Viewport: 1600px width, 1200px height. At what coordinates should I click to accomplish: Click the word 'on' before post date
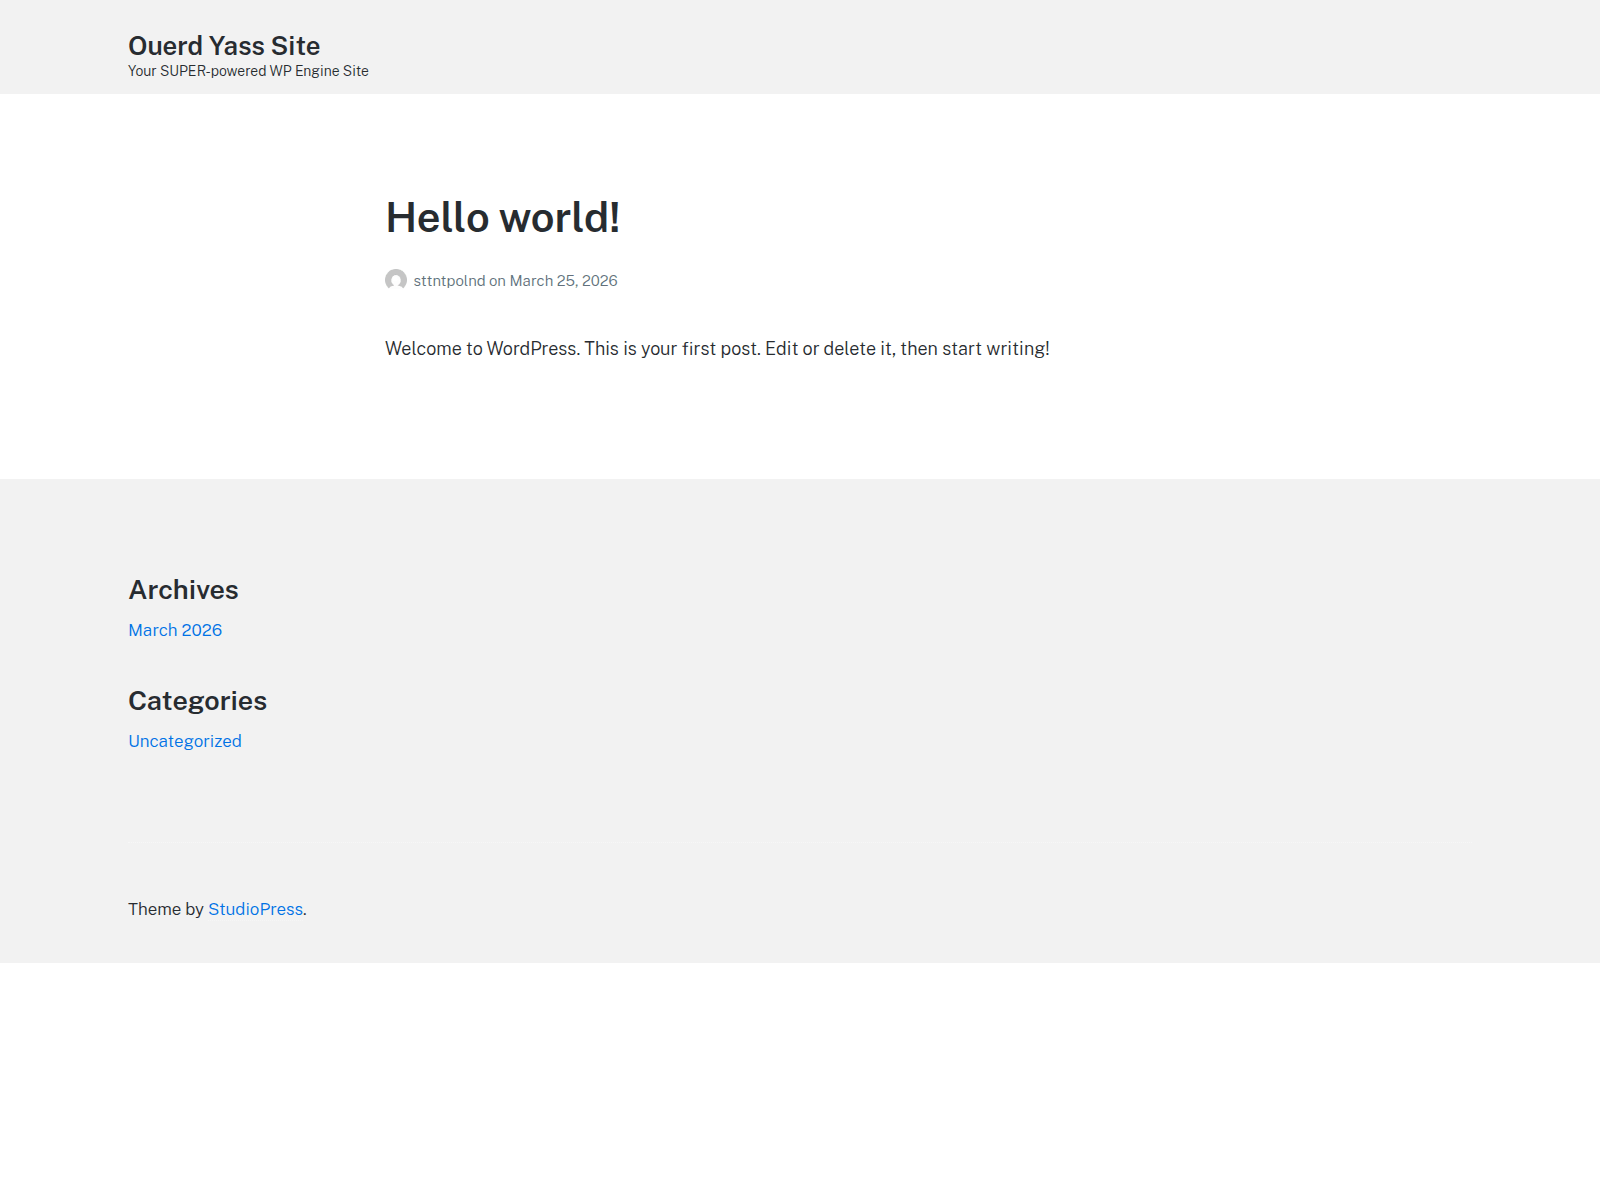(497, 281)
